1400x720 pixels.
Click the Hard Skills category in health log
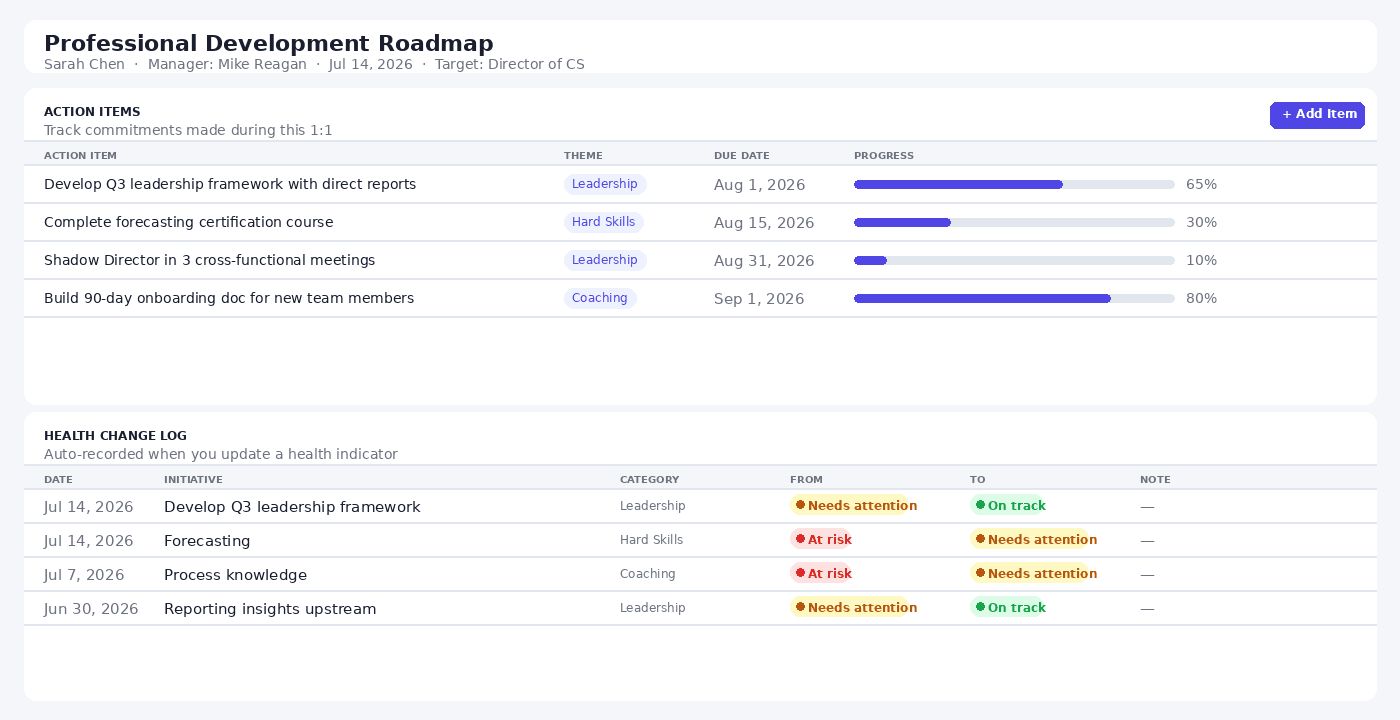point(652,540)
